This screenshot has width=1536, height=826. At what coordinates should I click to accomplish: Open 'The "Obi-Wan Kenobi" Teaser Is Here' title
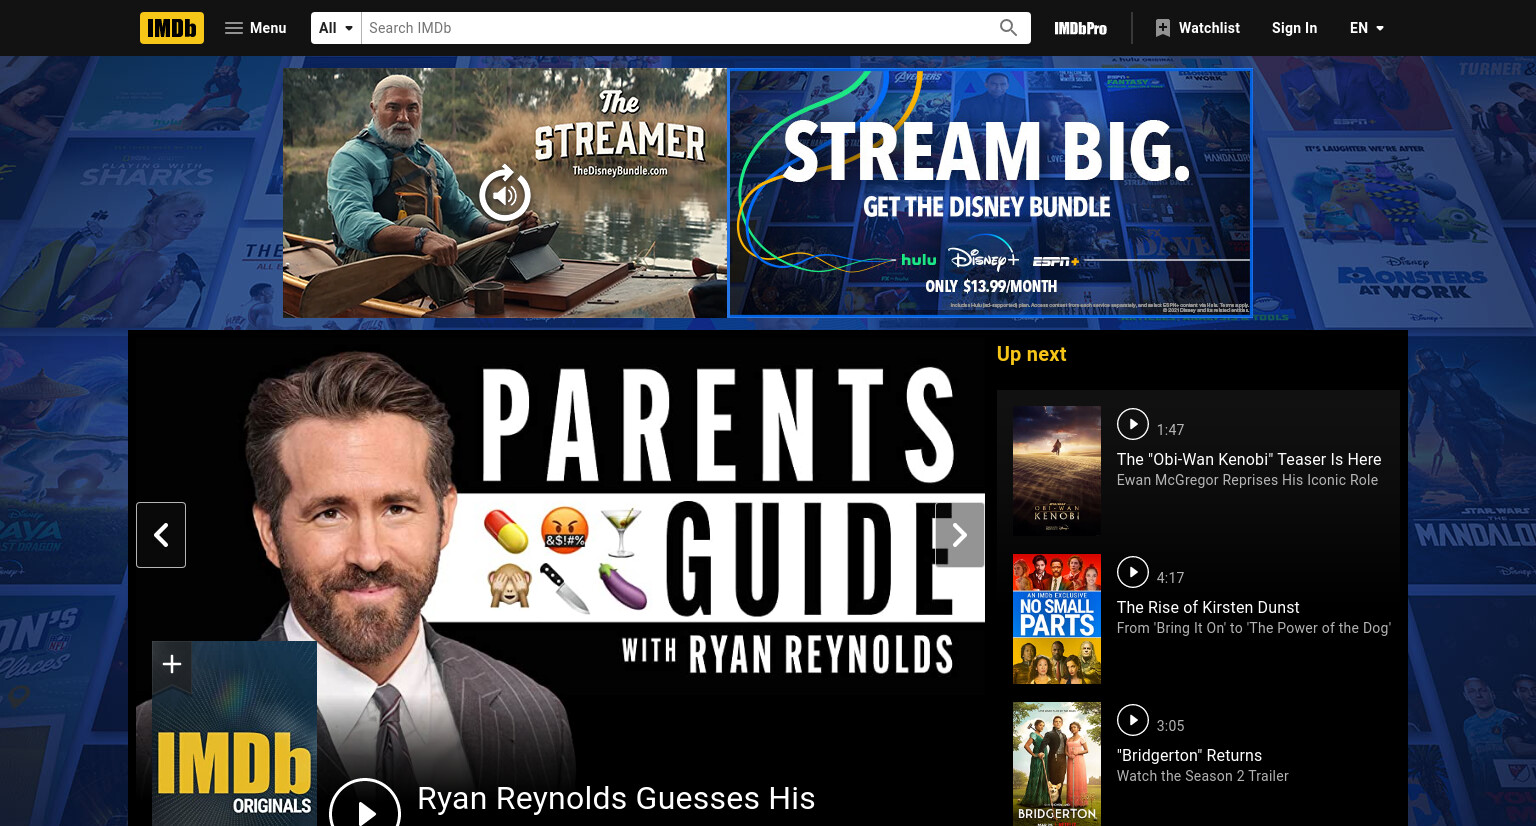point(1249,459)
